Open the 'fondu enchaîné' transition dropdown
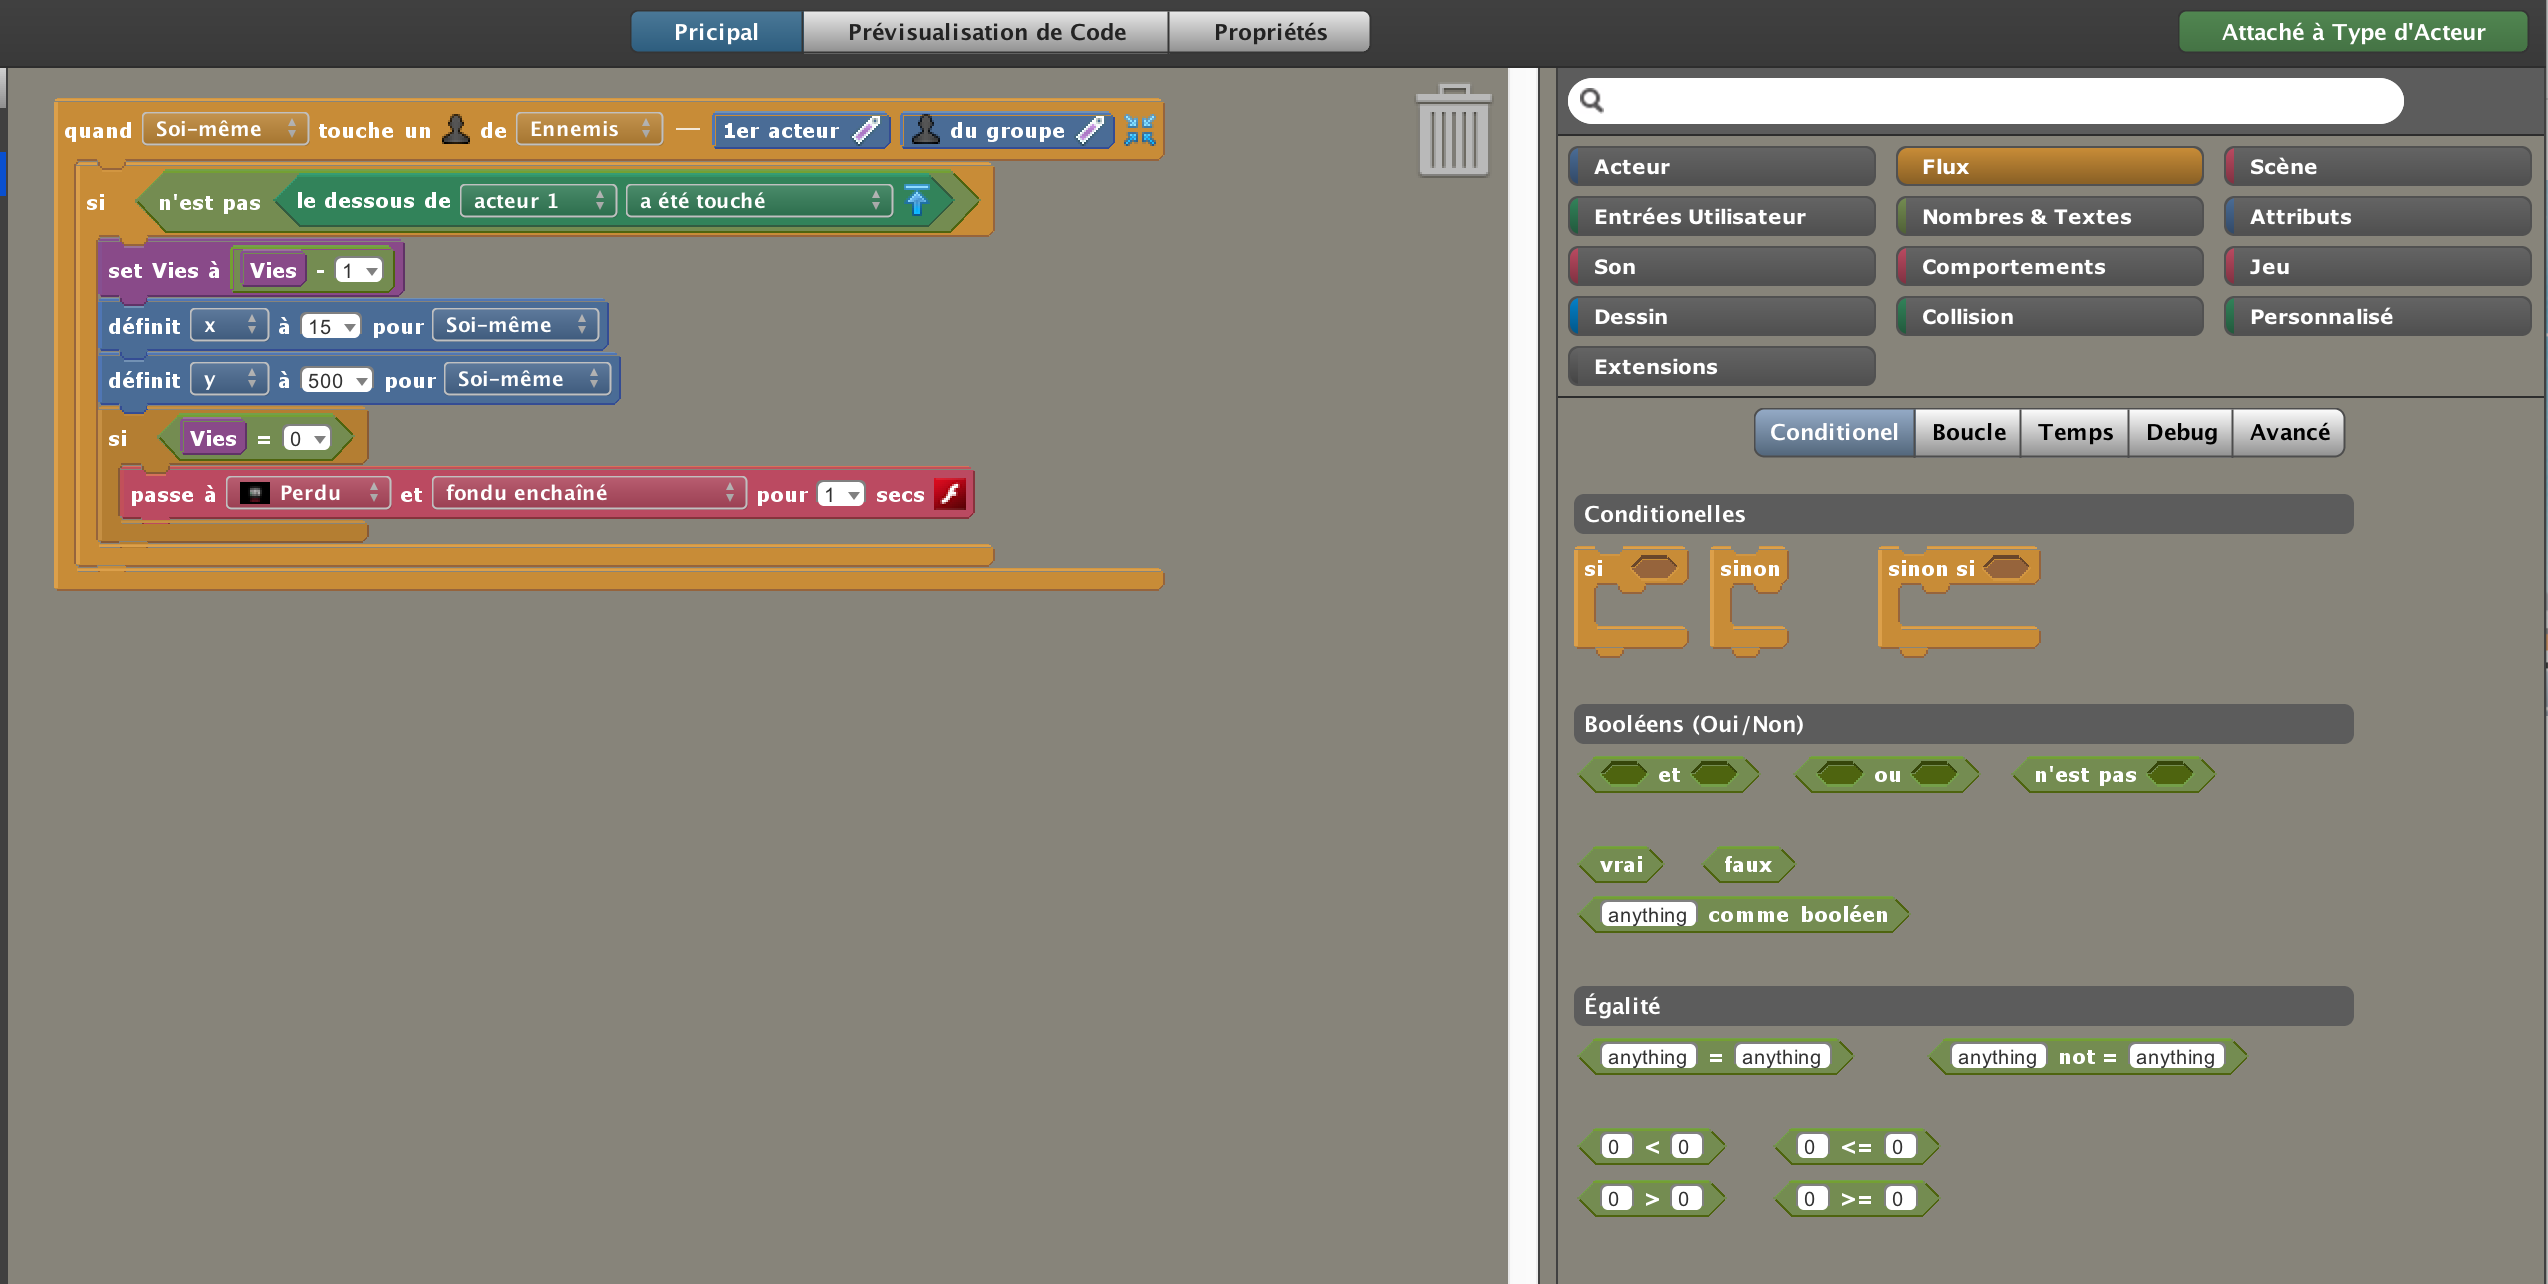Image resolution: width=2548 pixels, height=1284 pixels. 589,493
